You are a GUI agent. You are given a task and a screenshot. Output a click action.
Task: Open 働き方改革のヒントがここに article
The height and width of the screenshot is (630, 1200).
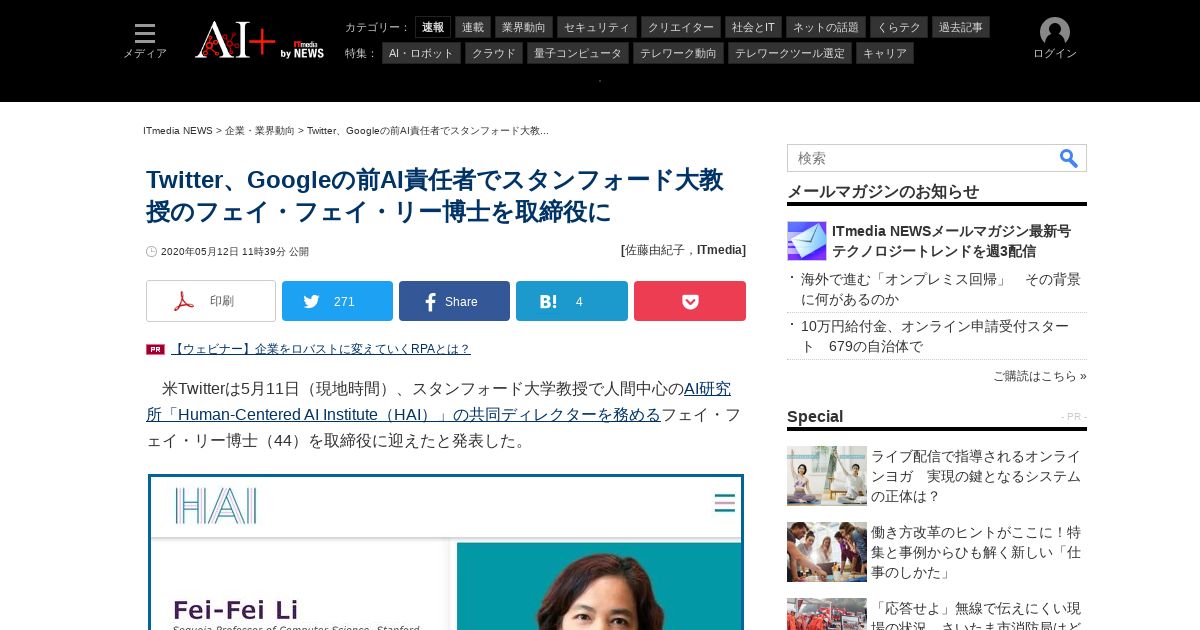point(976,552)
